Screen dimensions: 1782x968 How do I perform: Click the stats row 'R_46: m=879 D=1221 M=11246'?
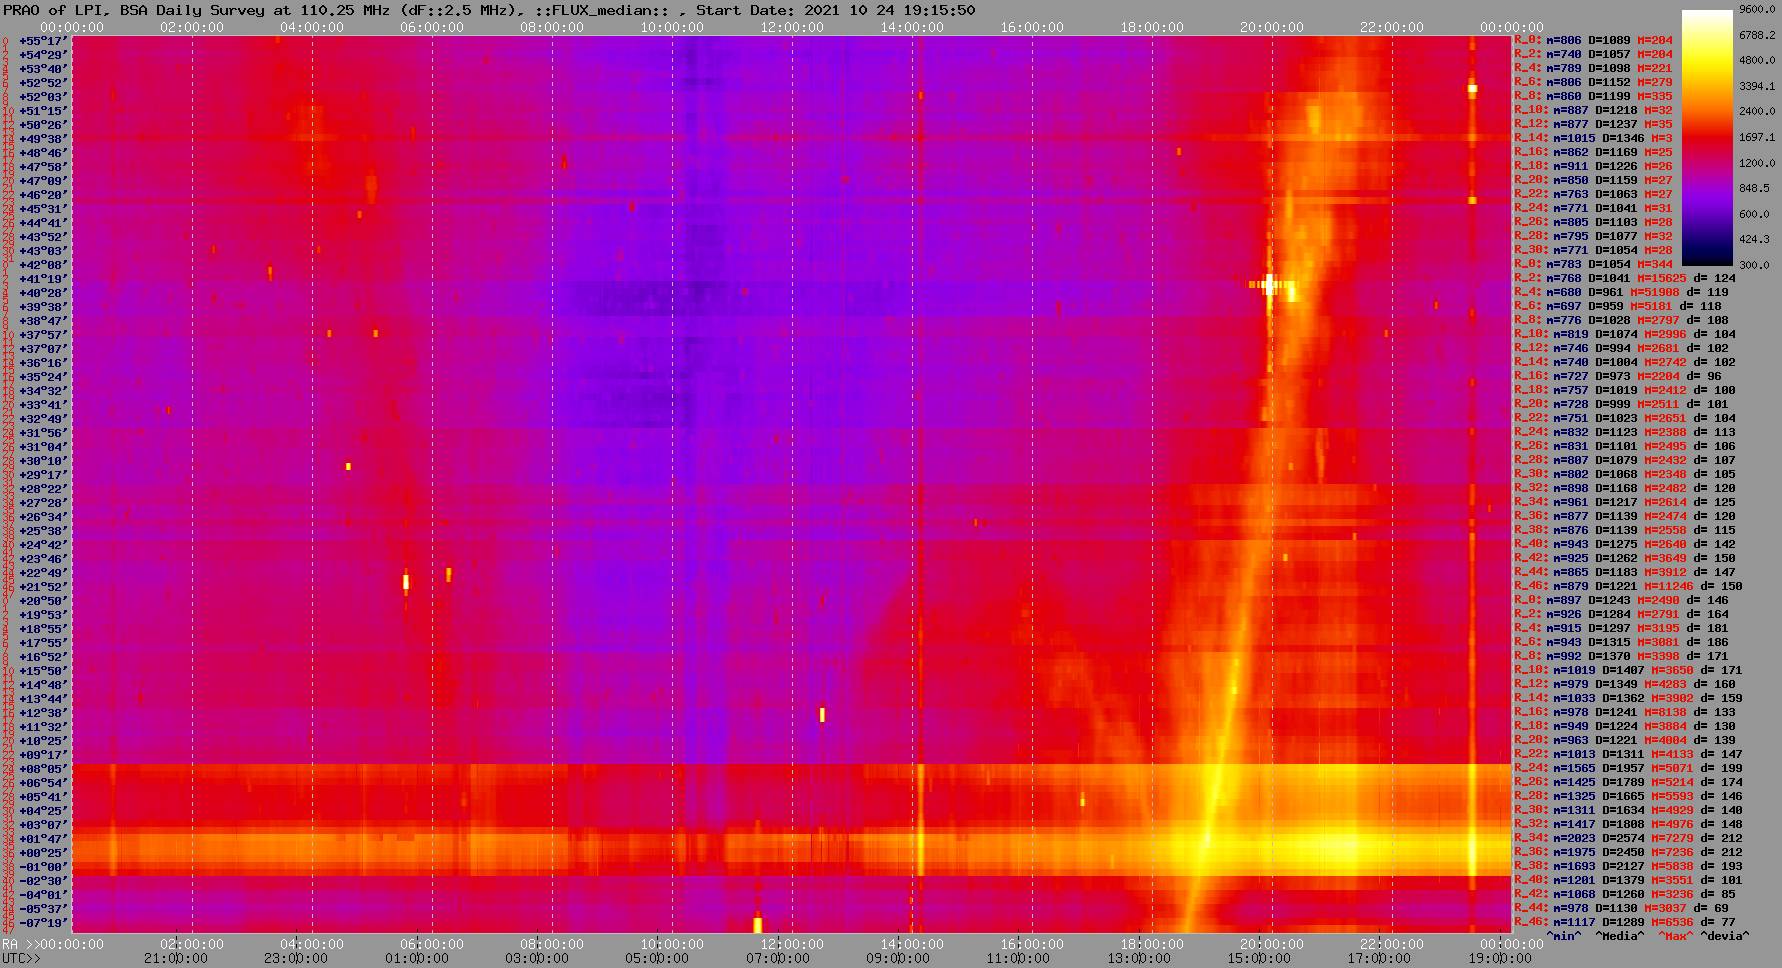1628,587
